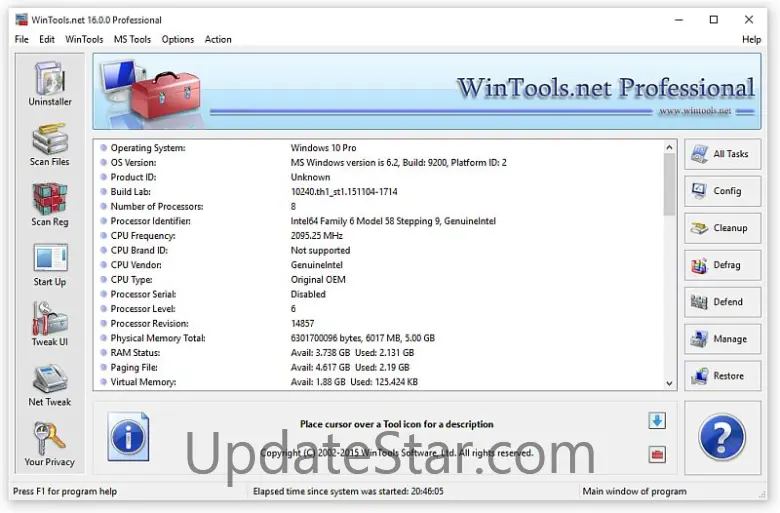Image resolution: width=780 pixels, height=513 pixels.
Task: Open the Help menu
Action: [751, 39]
